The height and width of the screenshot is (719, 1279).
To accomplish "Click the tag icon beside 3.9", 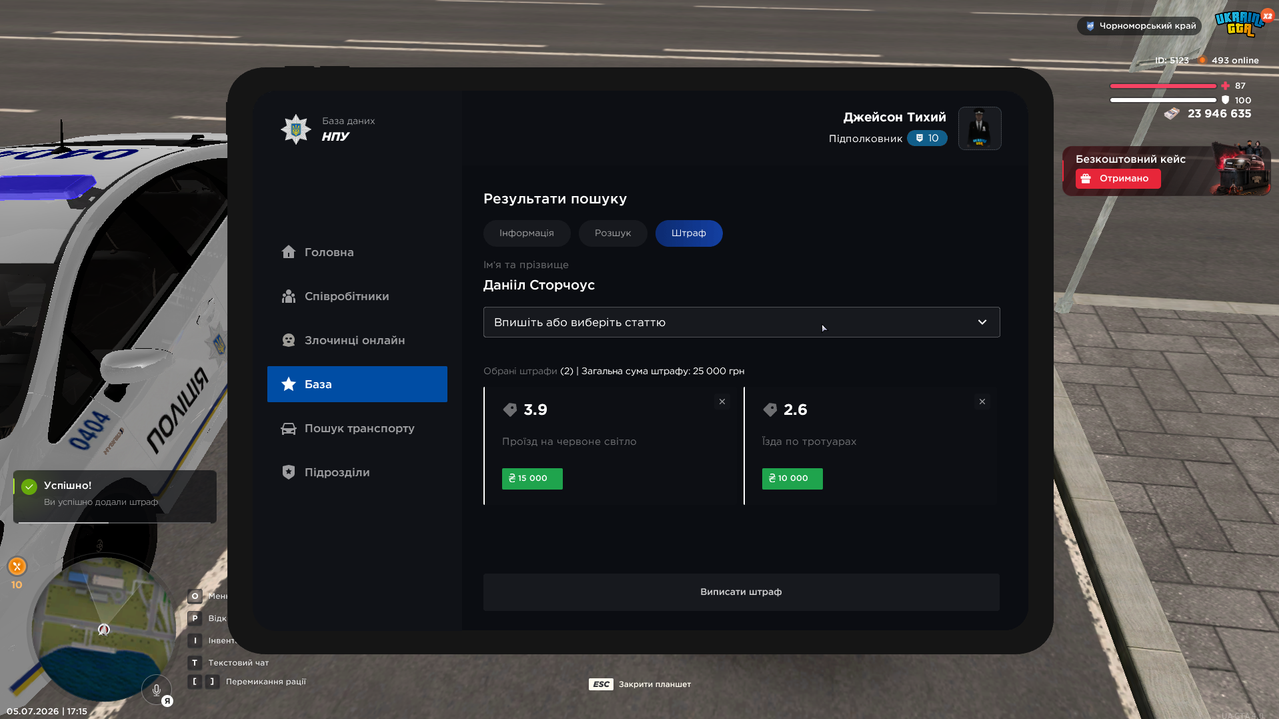I will (x=510, y=410).
